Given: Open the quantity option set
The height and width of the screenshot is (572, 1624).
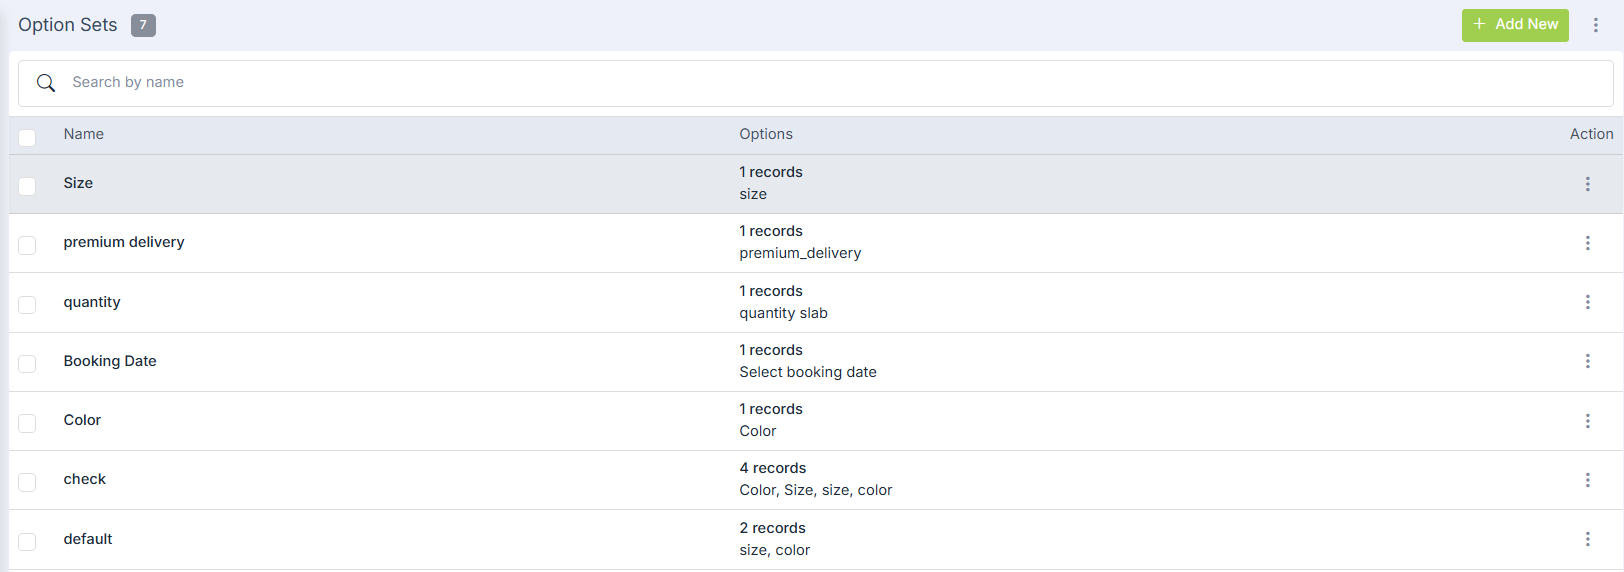Looking at the screenshot, I should 92,302.
